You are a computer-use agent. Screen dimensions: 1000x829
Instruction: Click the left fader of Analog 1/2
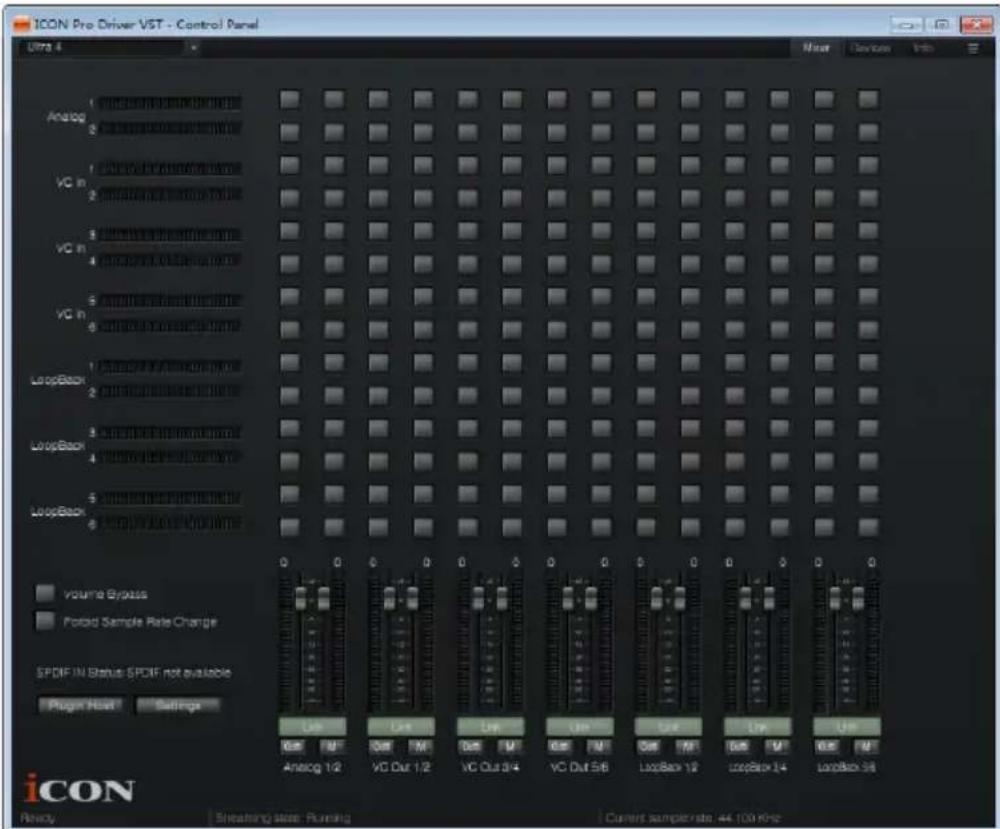pyautogui.click(x=300, y=599)
